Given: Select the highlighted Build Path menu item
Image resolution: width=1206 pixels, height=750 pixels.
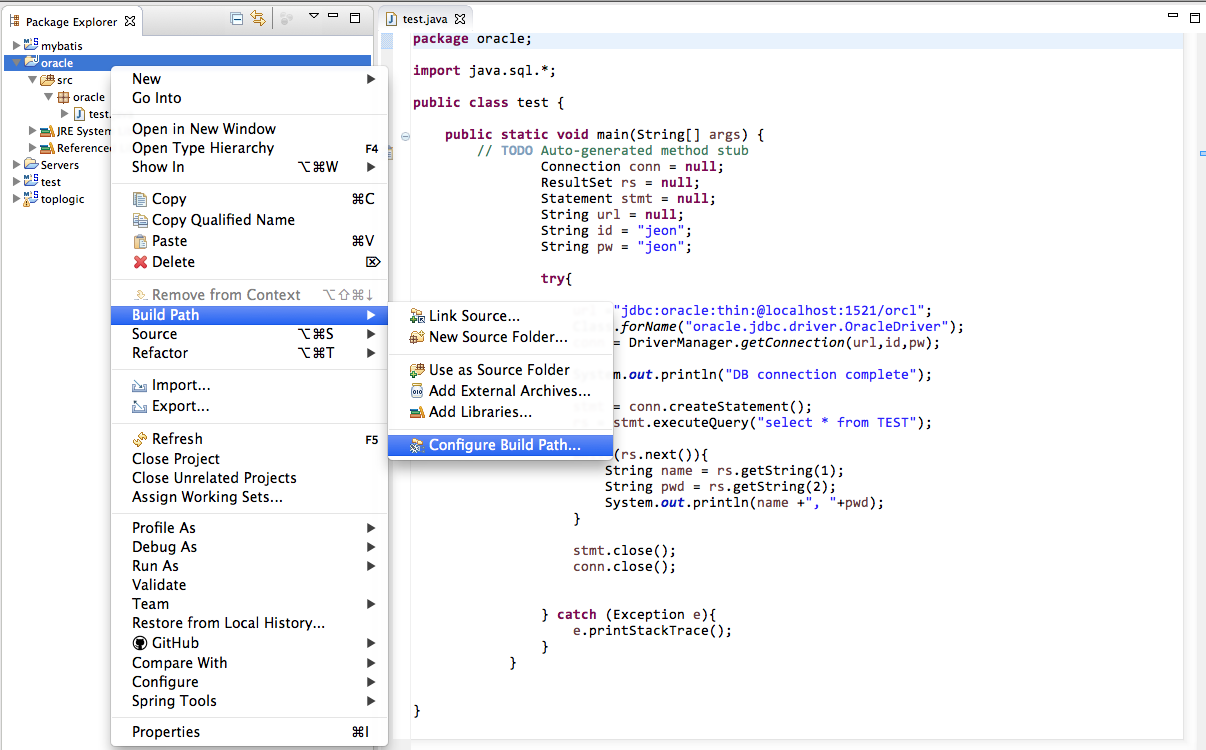Looking at the screenshot, I should pyautogui.click(x=249, y=315).
